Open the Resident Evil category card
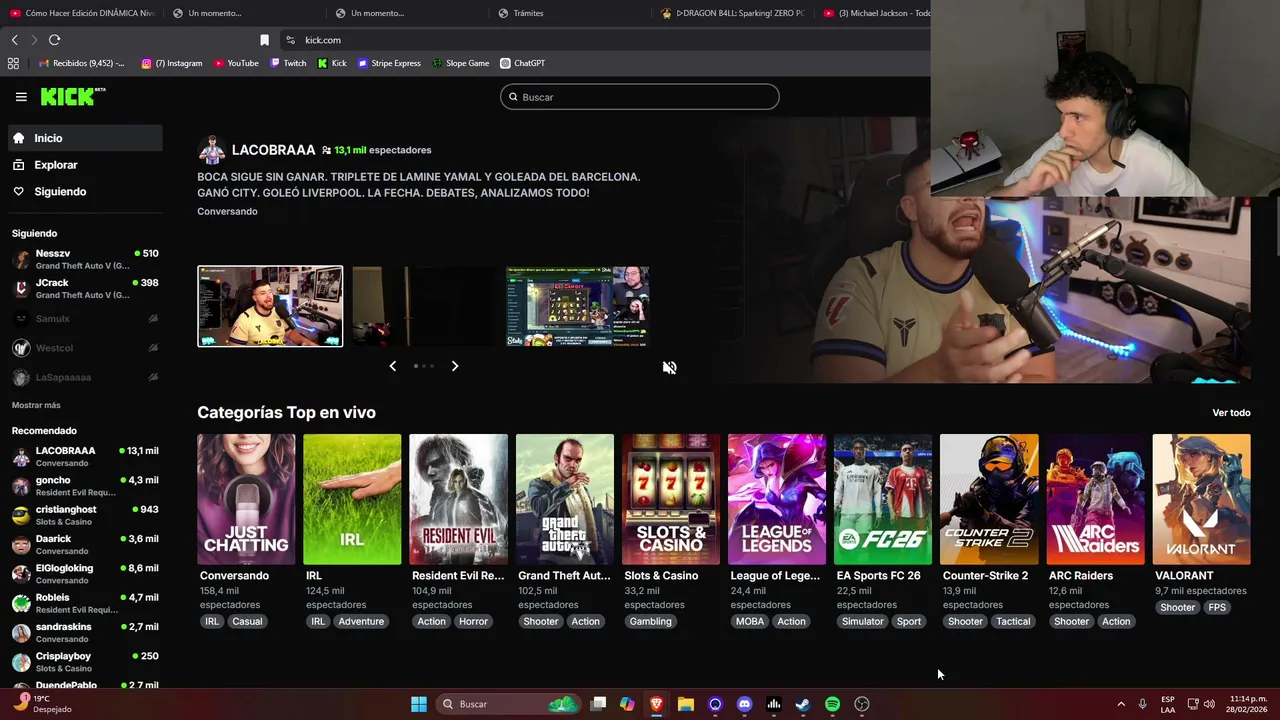Screen dimensions: 1280x720 458,499
